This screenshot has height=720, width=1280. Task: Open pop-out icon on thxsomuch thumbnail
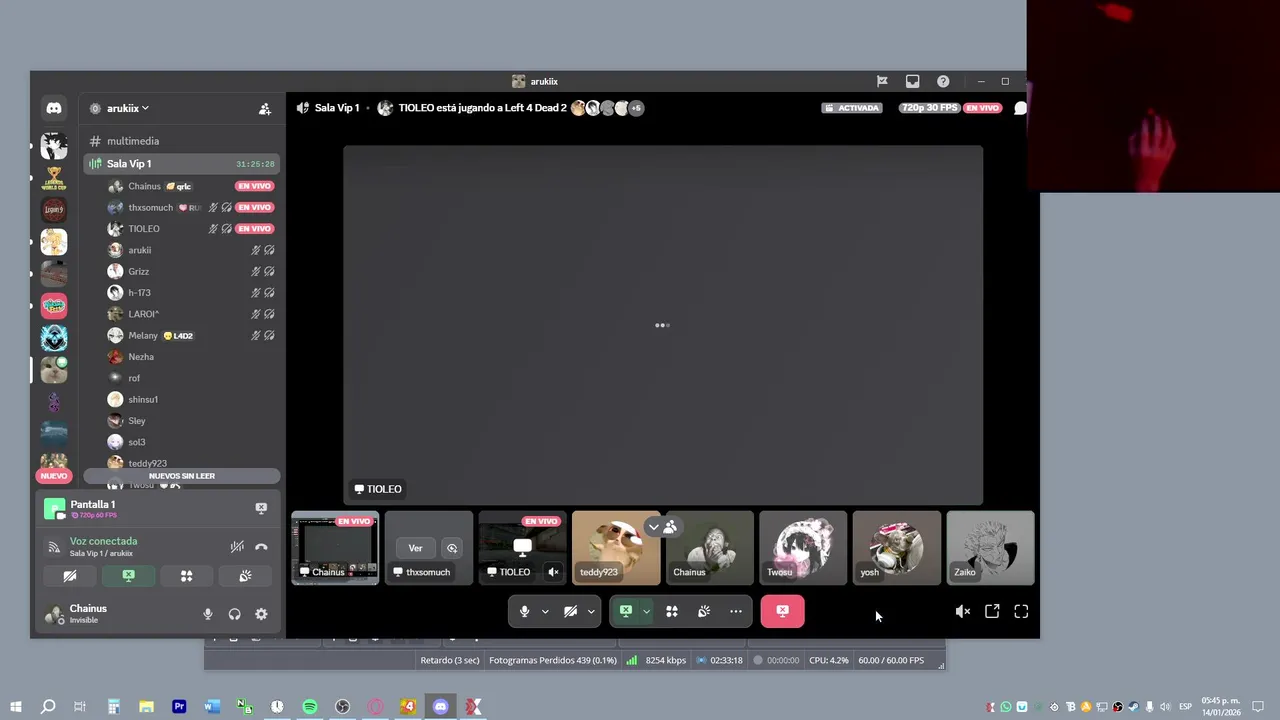[452, 548]
